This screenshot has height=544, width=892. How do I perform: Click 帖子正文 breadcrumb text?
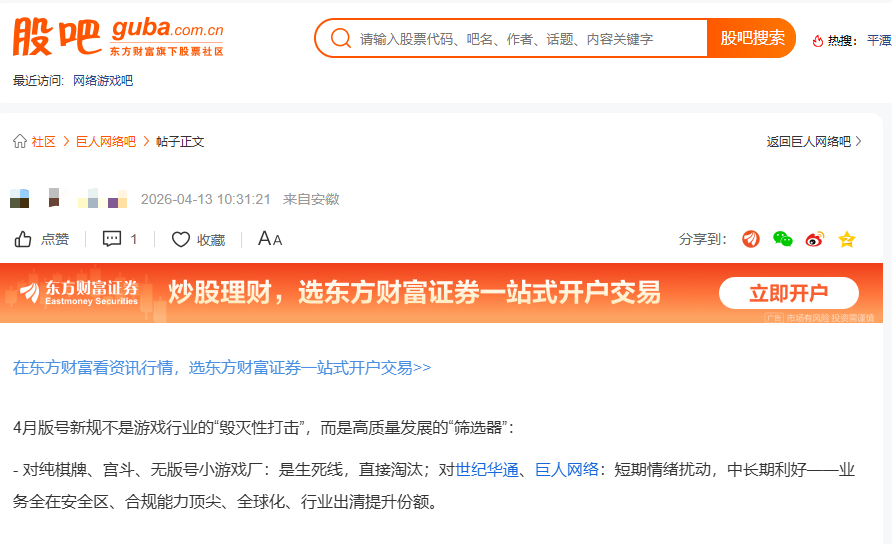180,142
